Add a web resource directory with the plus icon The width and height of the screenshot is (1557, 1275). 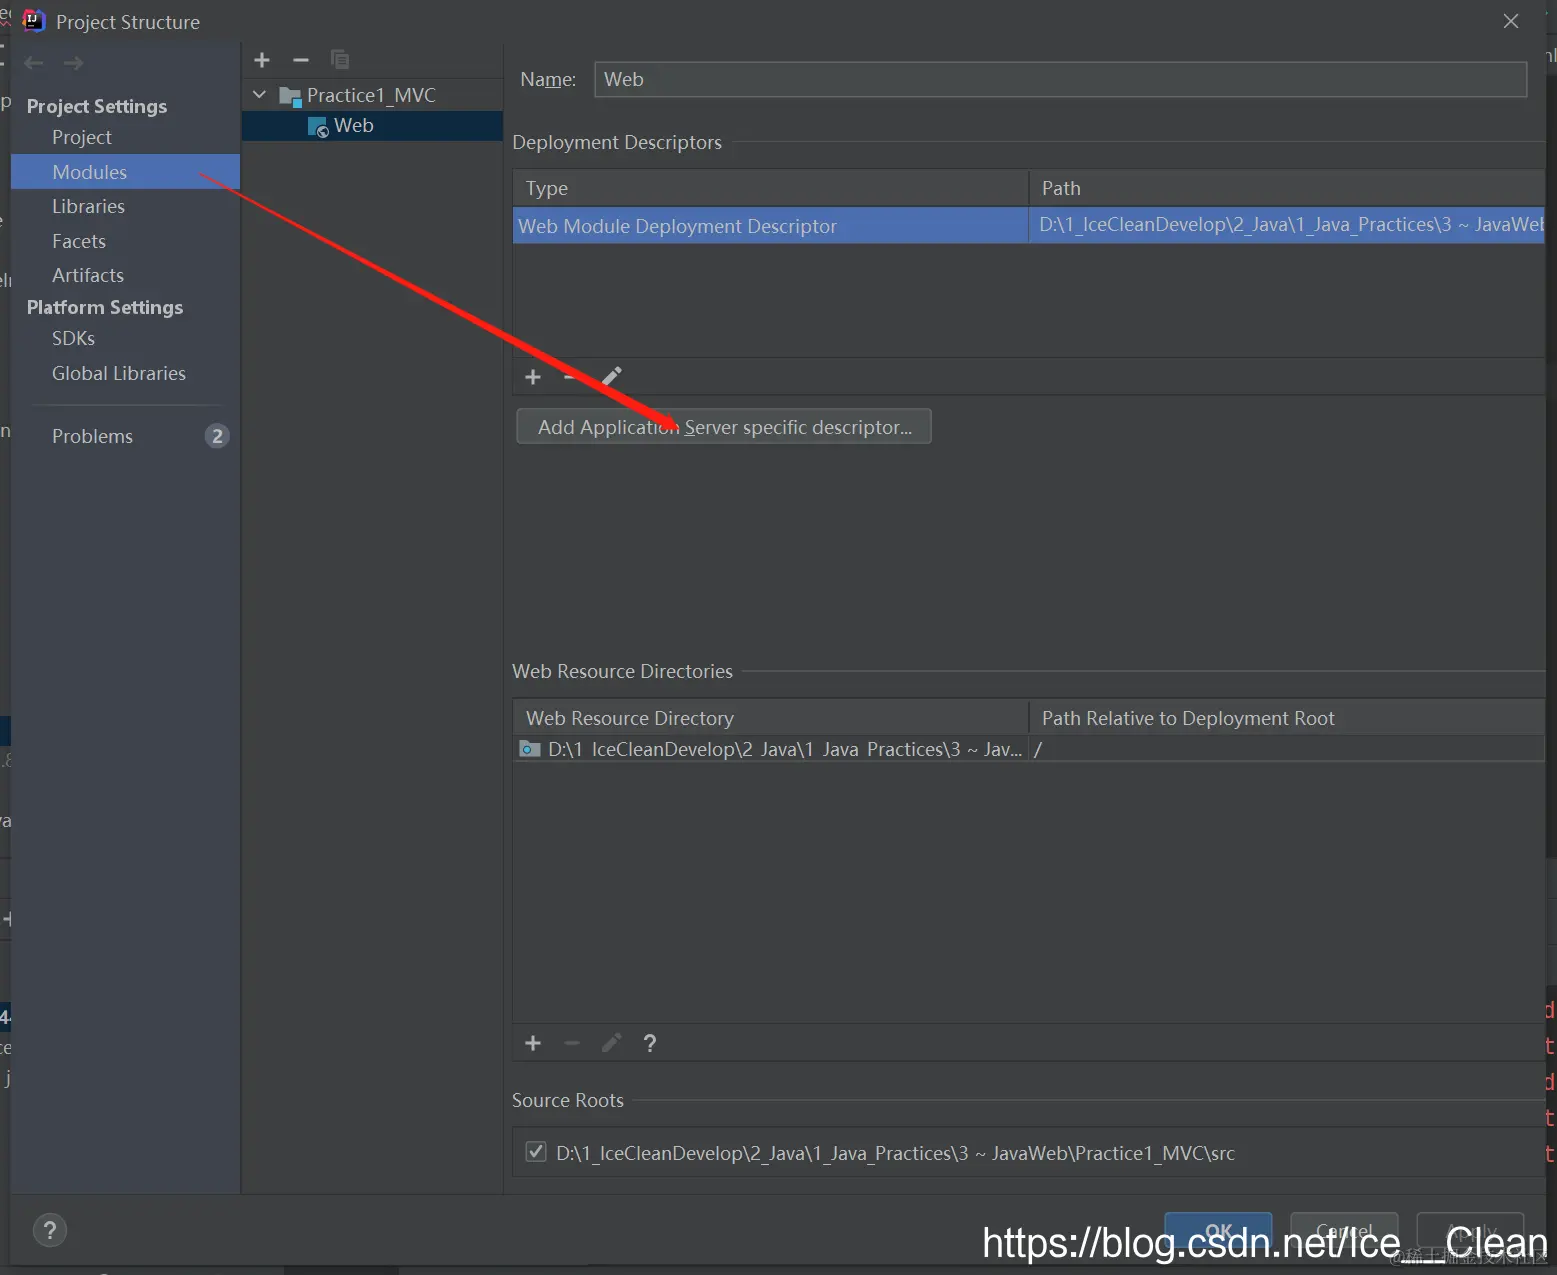(533, 1043)
